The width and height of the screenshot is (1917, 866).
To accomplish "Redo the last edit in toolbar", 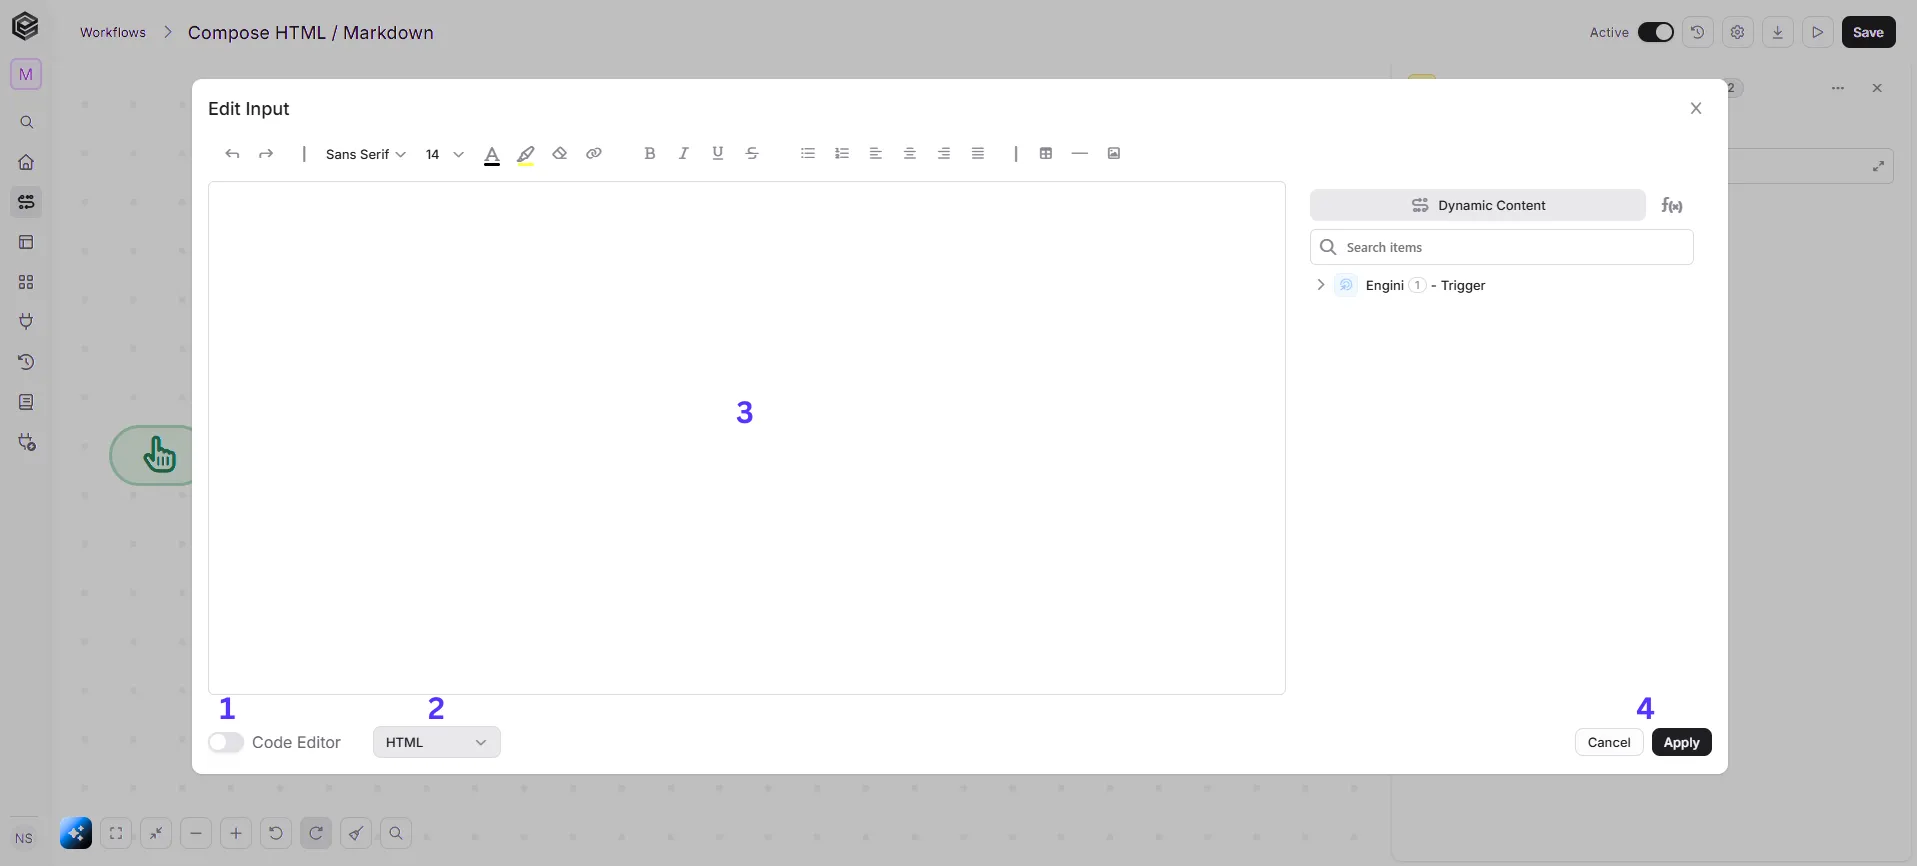I will 266,154.
